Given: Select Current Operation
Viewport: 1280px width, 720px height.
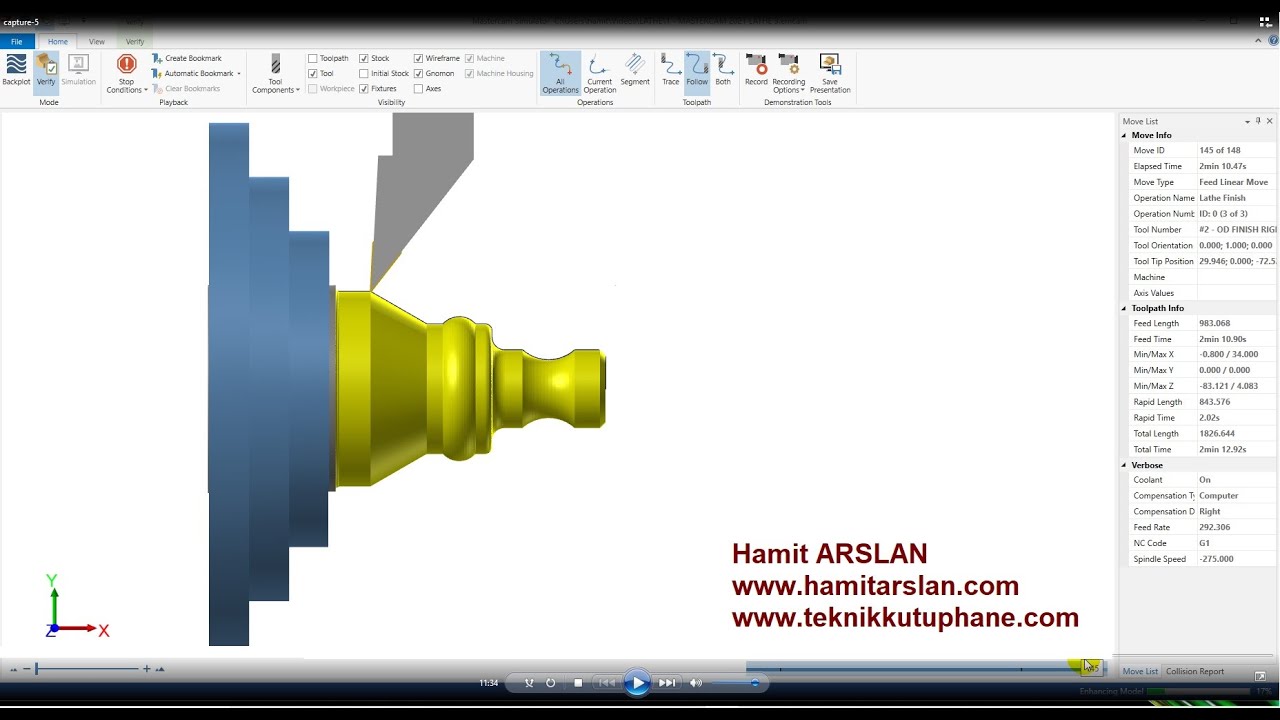Looking at the screenshot, I should (x=599, y=74).
